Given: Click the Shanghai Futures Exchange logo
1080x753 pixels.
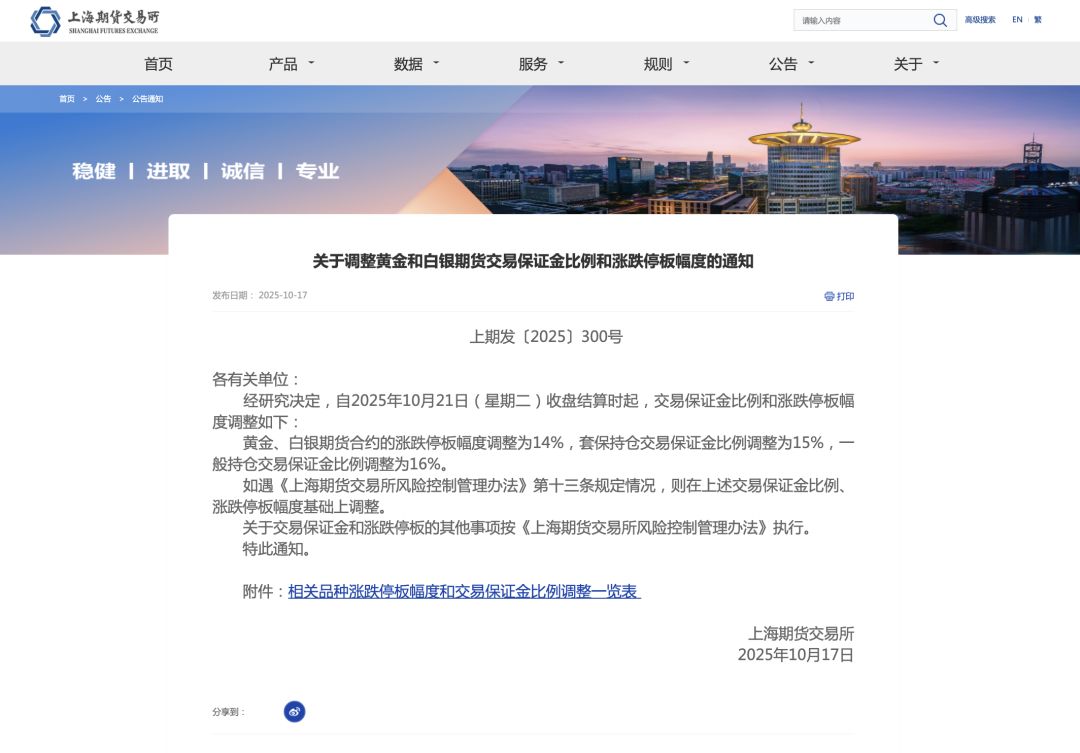Looking at the screenshot, I should 94,21.
